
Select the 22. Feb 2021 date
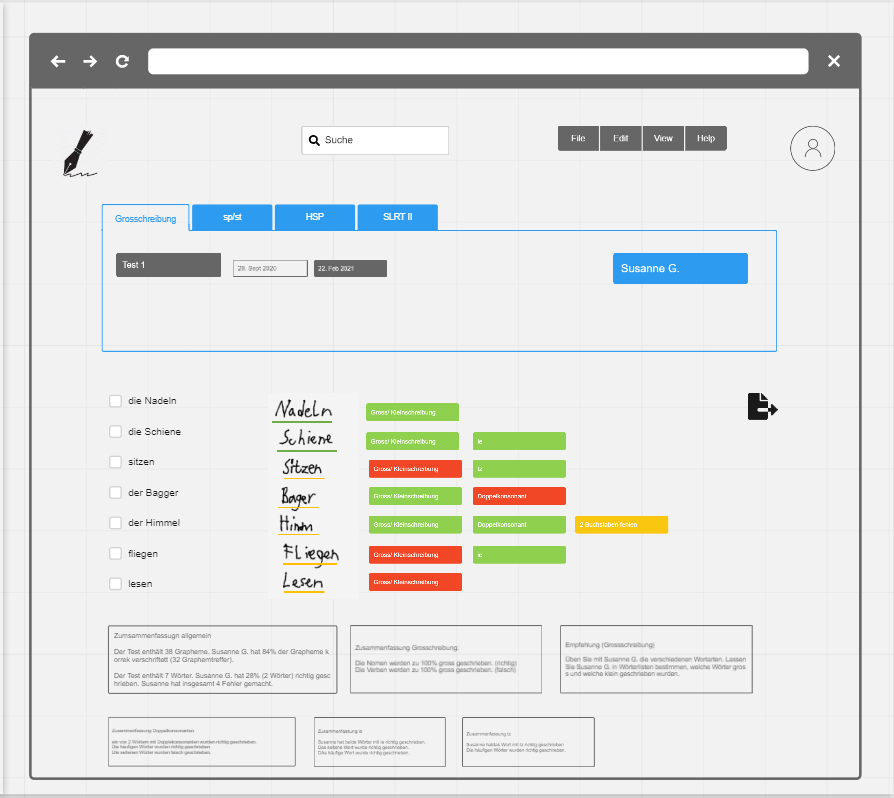pyautogui.click(x=350, y=268)
